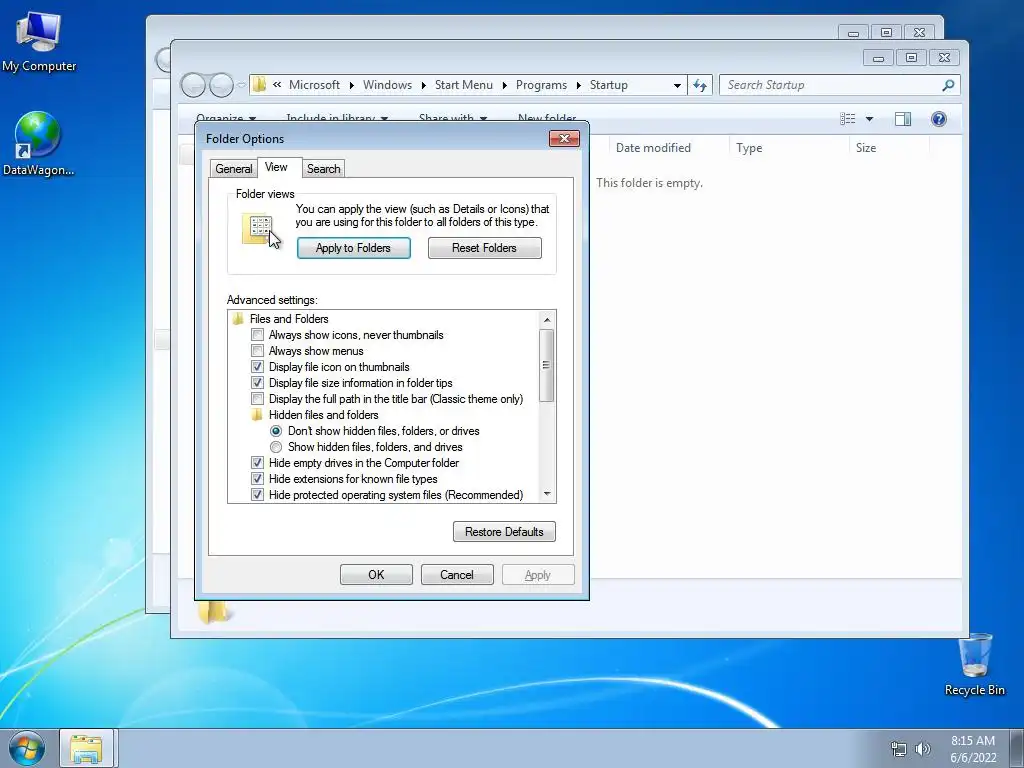The image size is (1024, 768).
Task: Click the change view icon
Action: [848, 119]
